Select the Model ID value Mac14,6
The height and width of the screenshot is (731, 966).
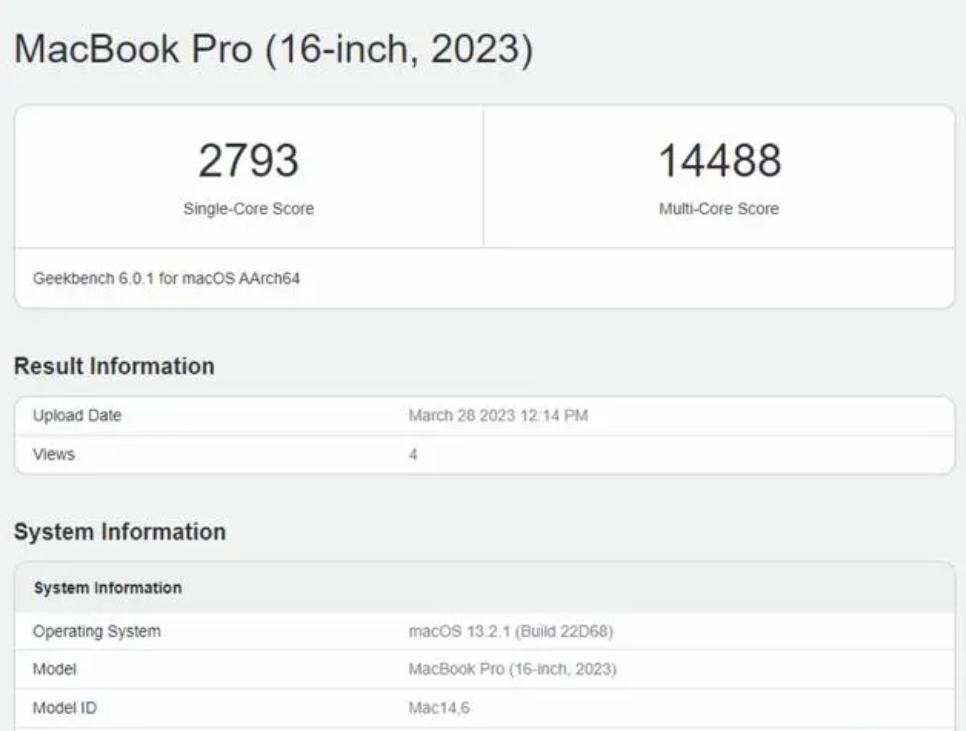[439, 708]
